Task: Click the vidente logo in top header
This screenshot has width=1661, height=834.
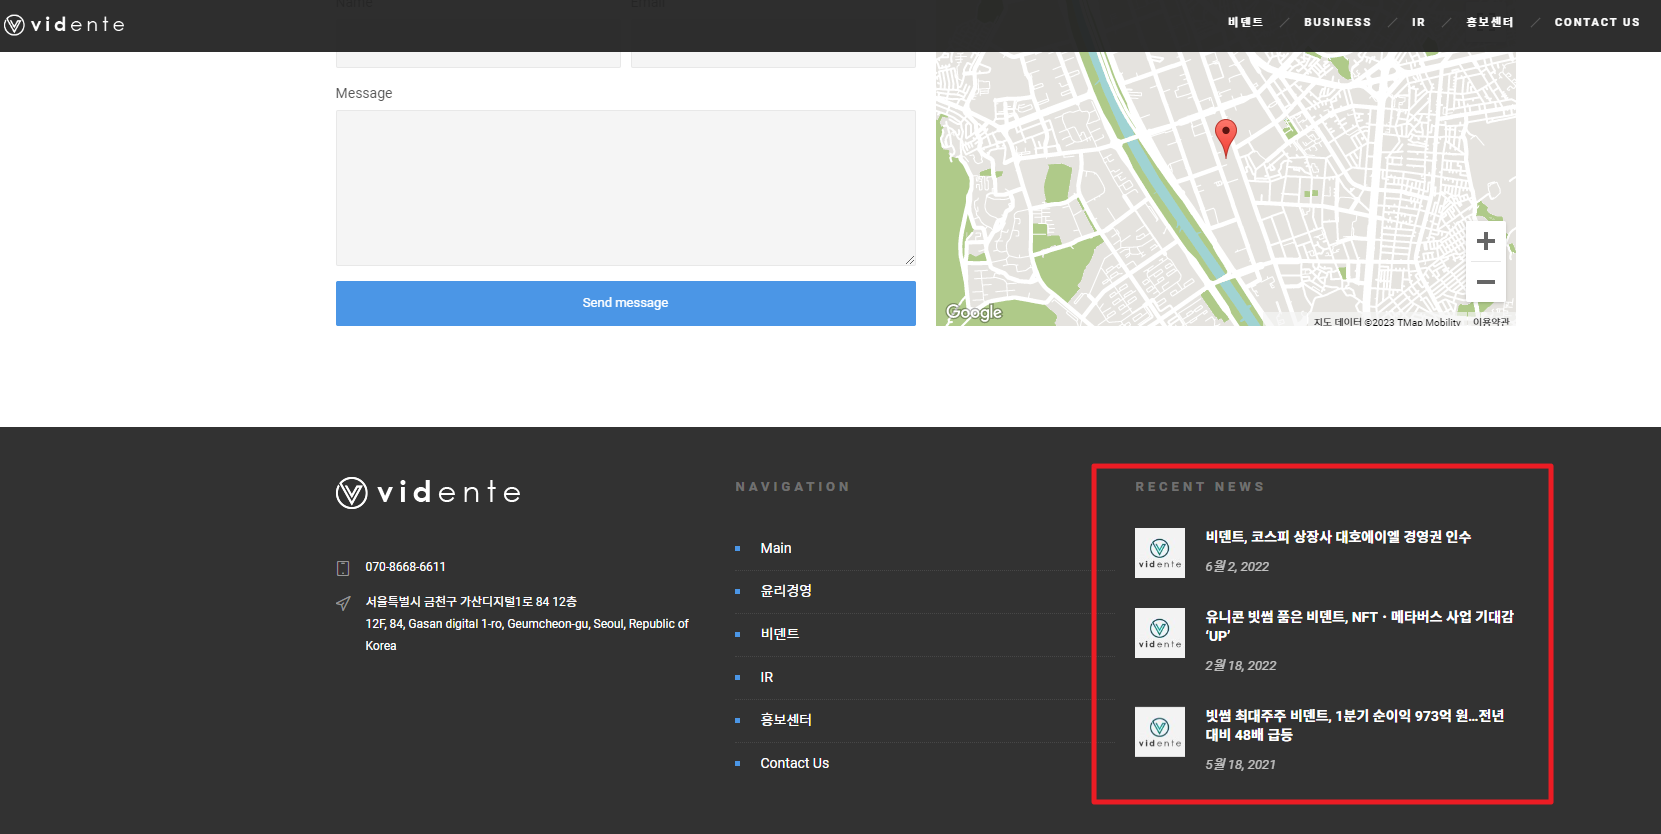Action: click(64, 24)
